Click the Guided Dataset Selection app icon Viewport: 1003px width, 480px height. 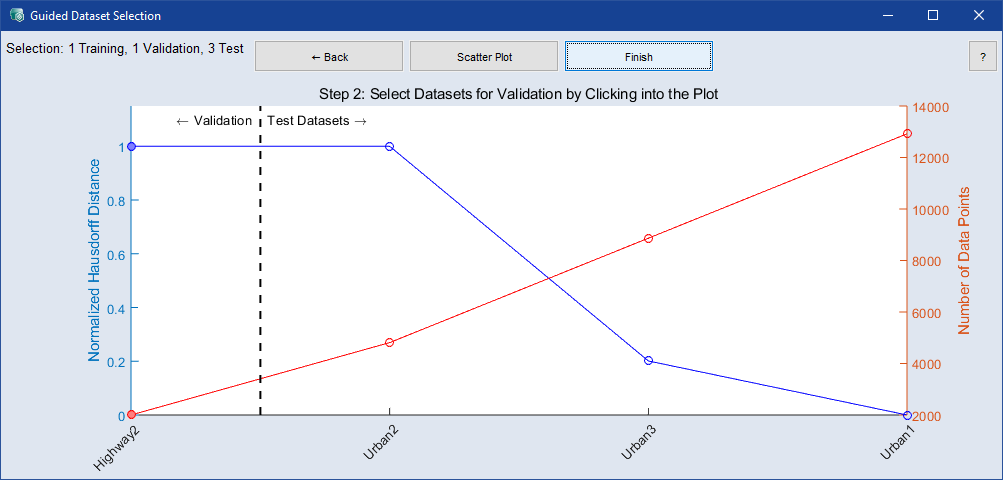(x=17, y=16)
